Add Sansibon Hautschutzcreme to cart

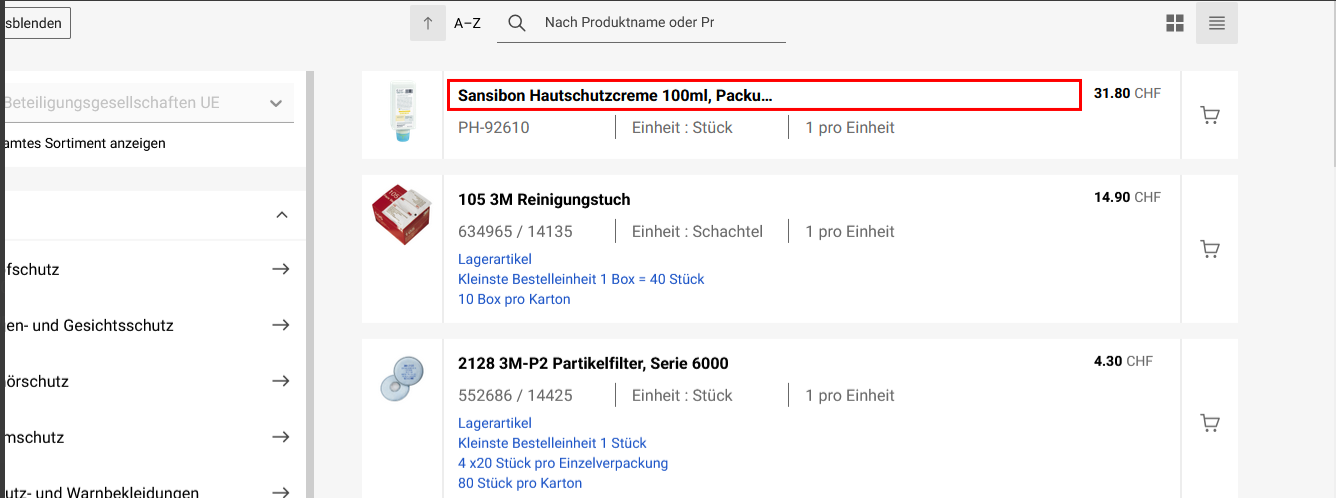[x=1210, y=116]
